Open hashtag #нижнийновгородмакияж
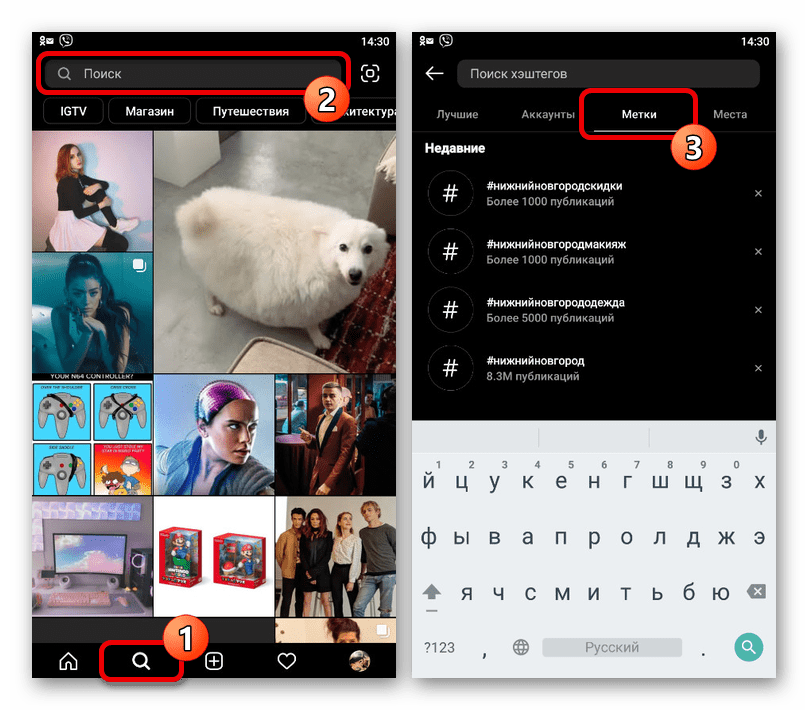The width and height of the screenshot is (808, 710). pyautogui.click(x=594, y=251)
